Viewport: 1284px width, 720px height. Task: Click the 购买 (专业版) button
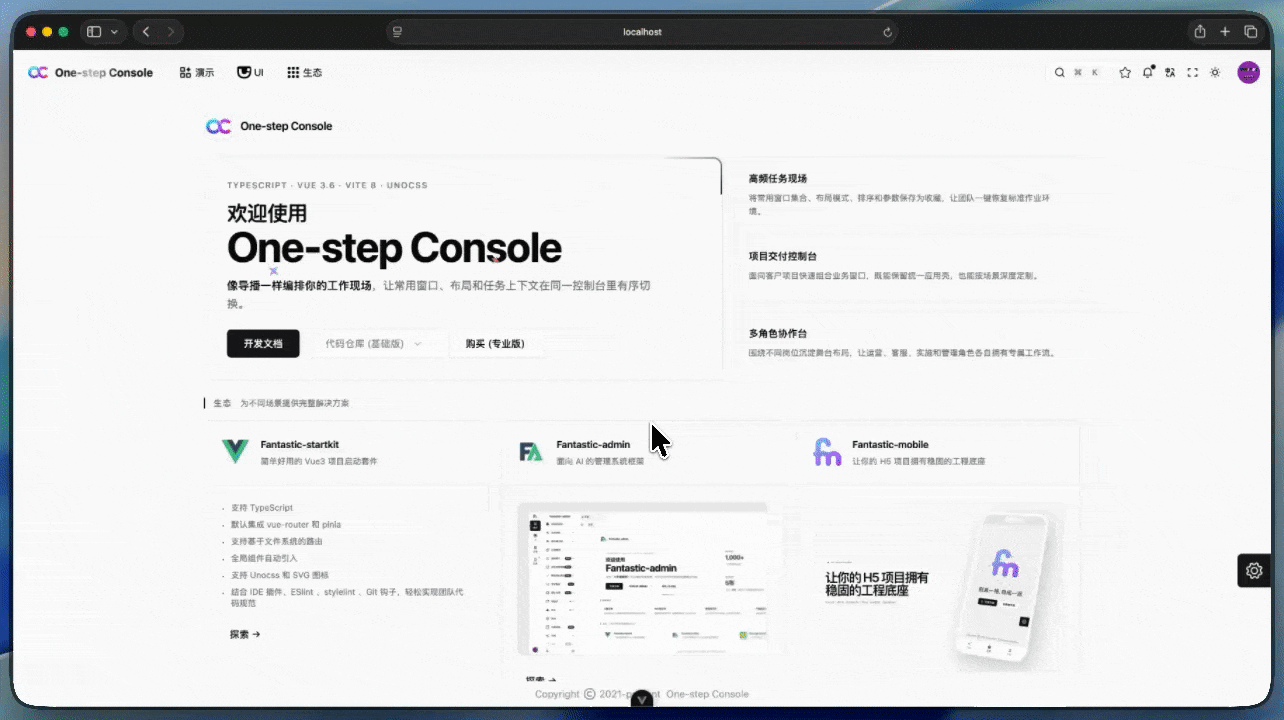point(494,343)
